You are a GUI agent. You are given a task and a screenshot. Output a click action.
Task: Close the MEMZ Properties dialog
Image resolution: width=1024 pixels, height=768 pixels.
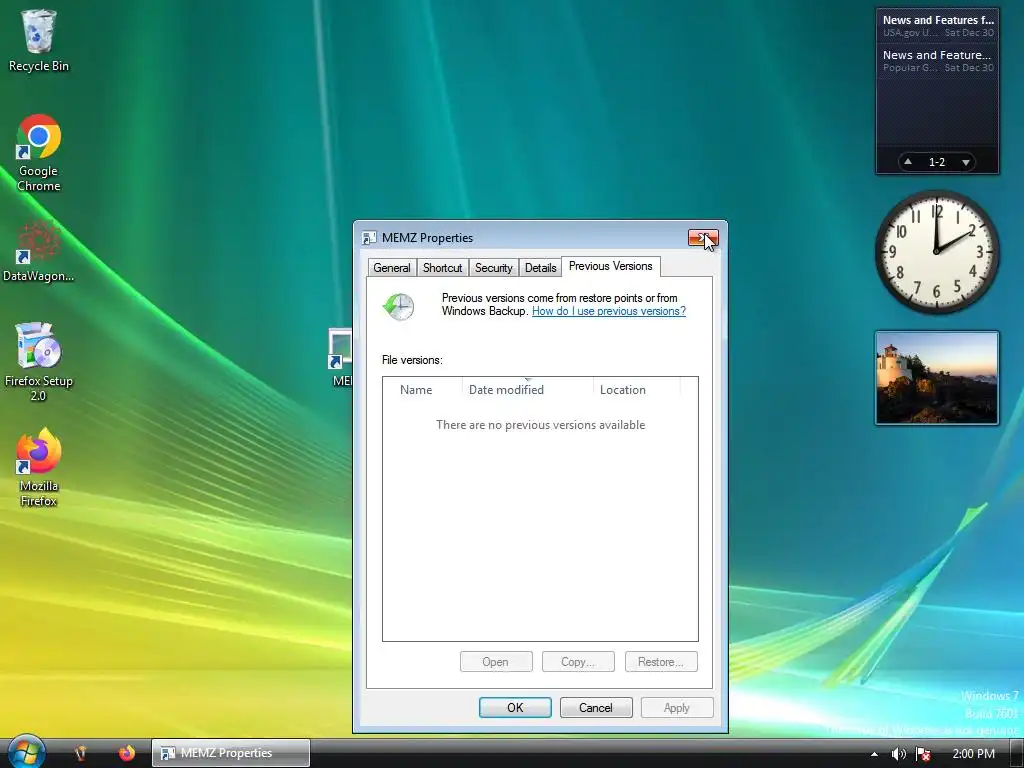(x=703, y=238)
